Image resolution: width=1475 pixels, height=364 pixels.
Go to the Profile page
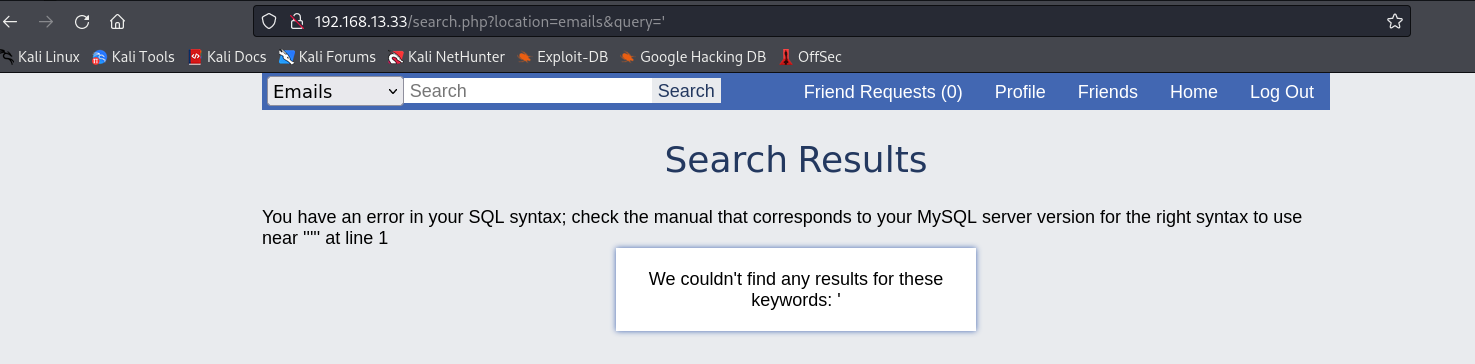1020,92
